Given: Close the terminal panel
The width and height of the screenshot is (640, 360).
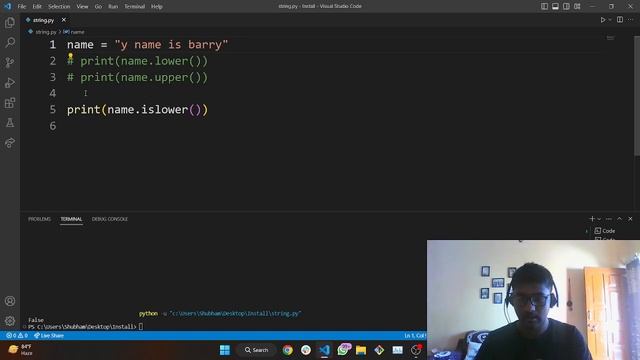Looking at the screenshot, I should (630, 219).
